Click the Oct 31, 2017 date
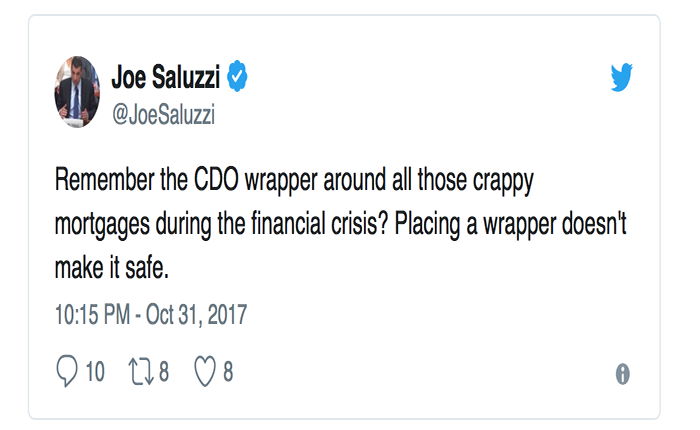Screen dimensions: 700x430 [x=195, y=315]
